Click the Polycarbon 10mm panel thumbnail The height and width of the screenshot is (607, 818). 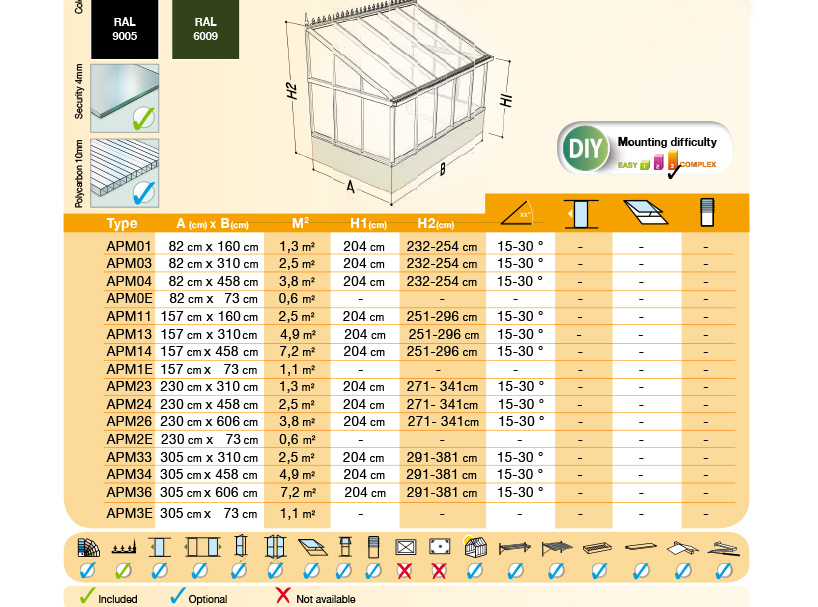[x=125, y=173]
